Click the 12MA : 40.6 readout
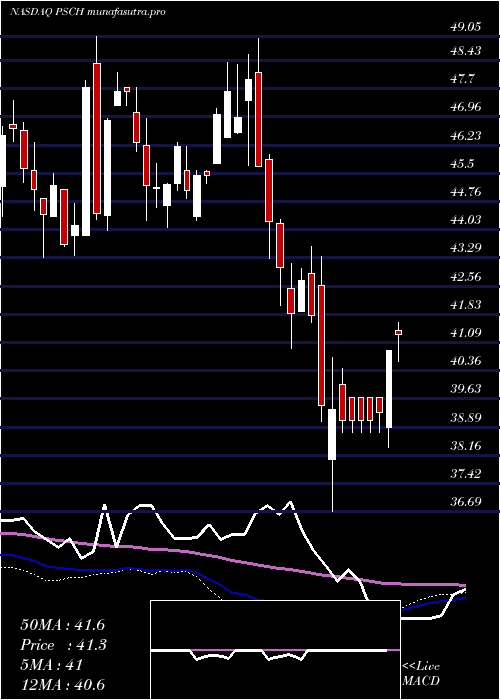Image resolution: width=500 pixels, height=700 pixels. 62,685
